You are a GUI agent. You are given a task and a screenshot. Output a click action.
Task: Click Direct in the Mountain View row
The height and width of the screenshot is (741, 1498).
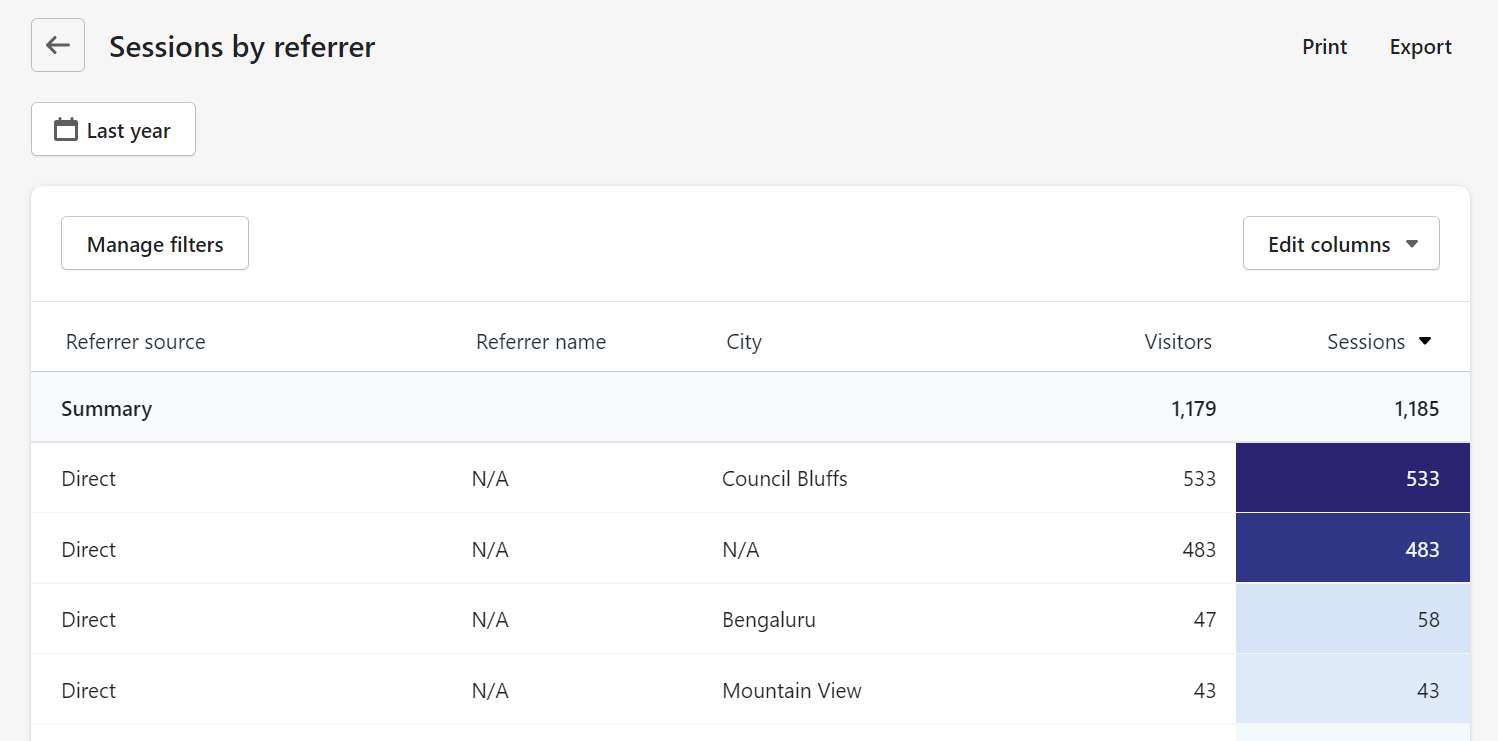point(89,690)
